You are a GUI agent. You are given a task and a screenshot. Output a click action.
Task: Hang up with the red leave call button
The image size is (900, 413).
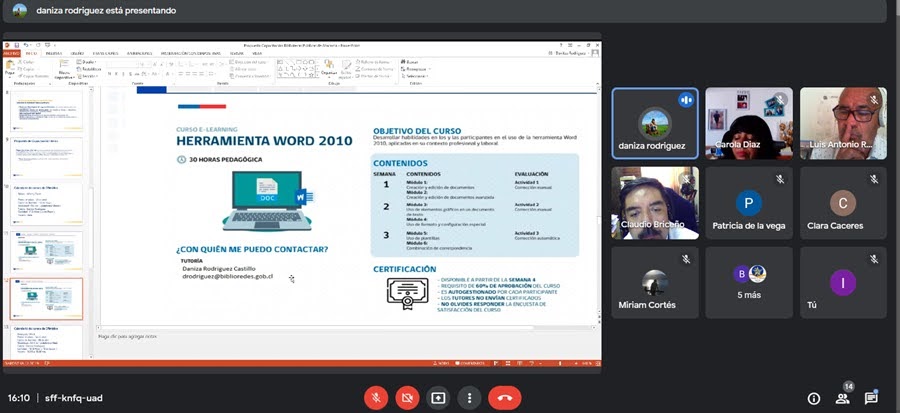(505, 397)
